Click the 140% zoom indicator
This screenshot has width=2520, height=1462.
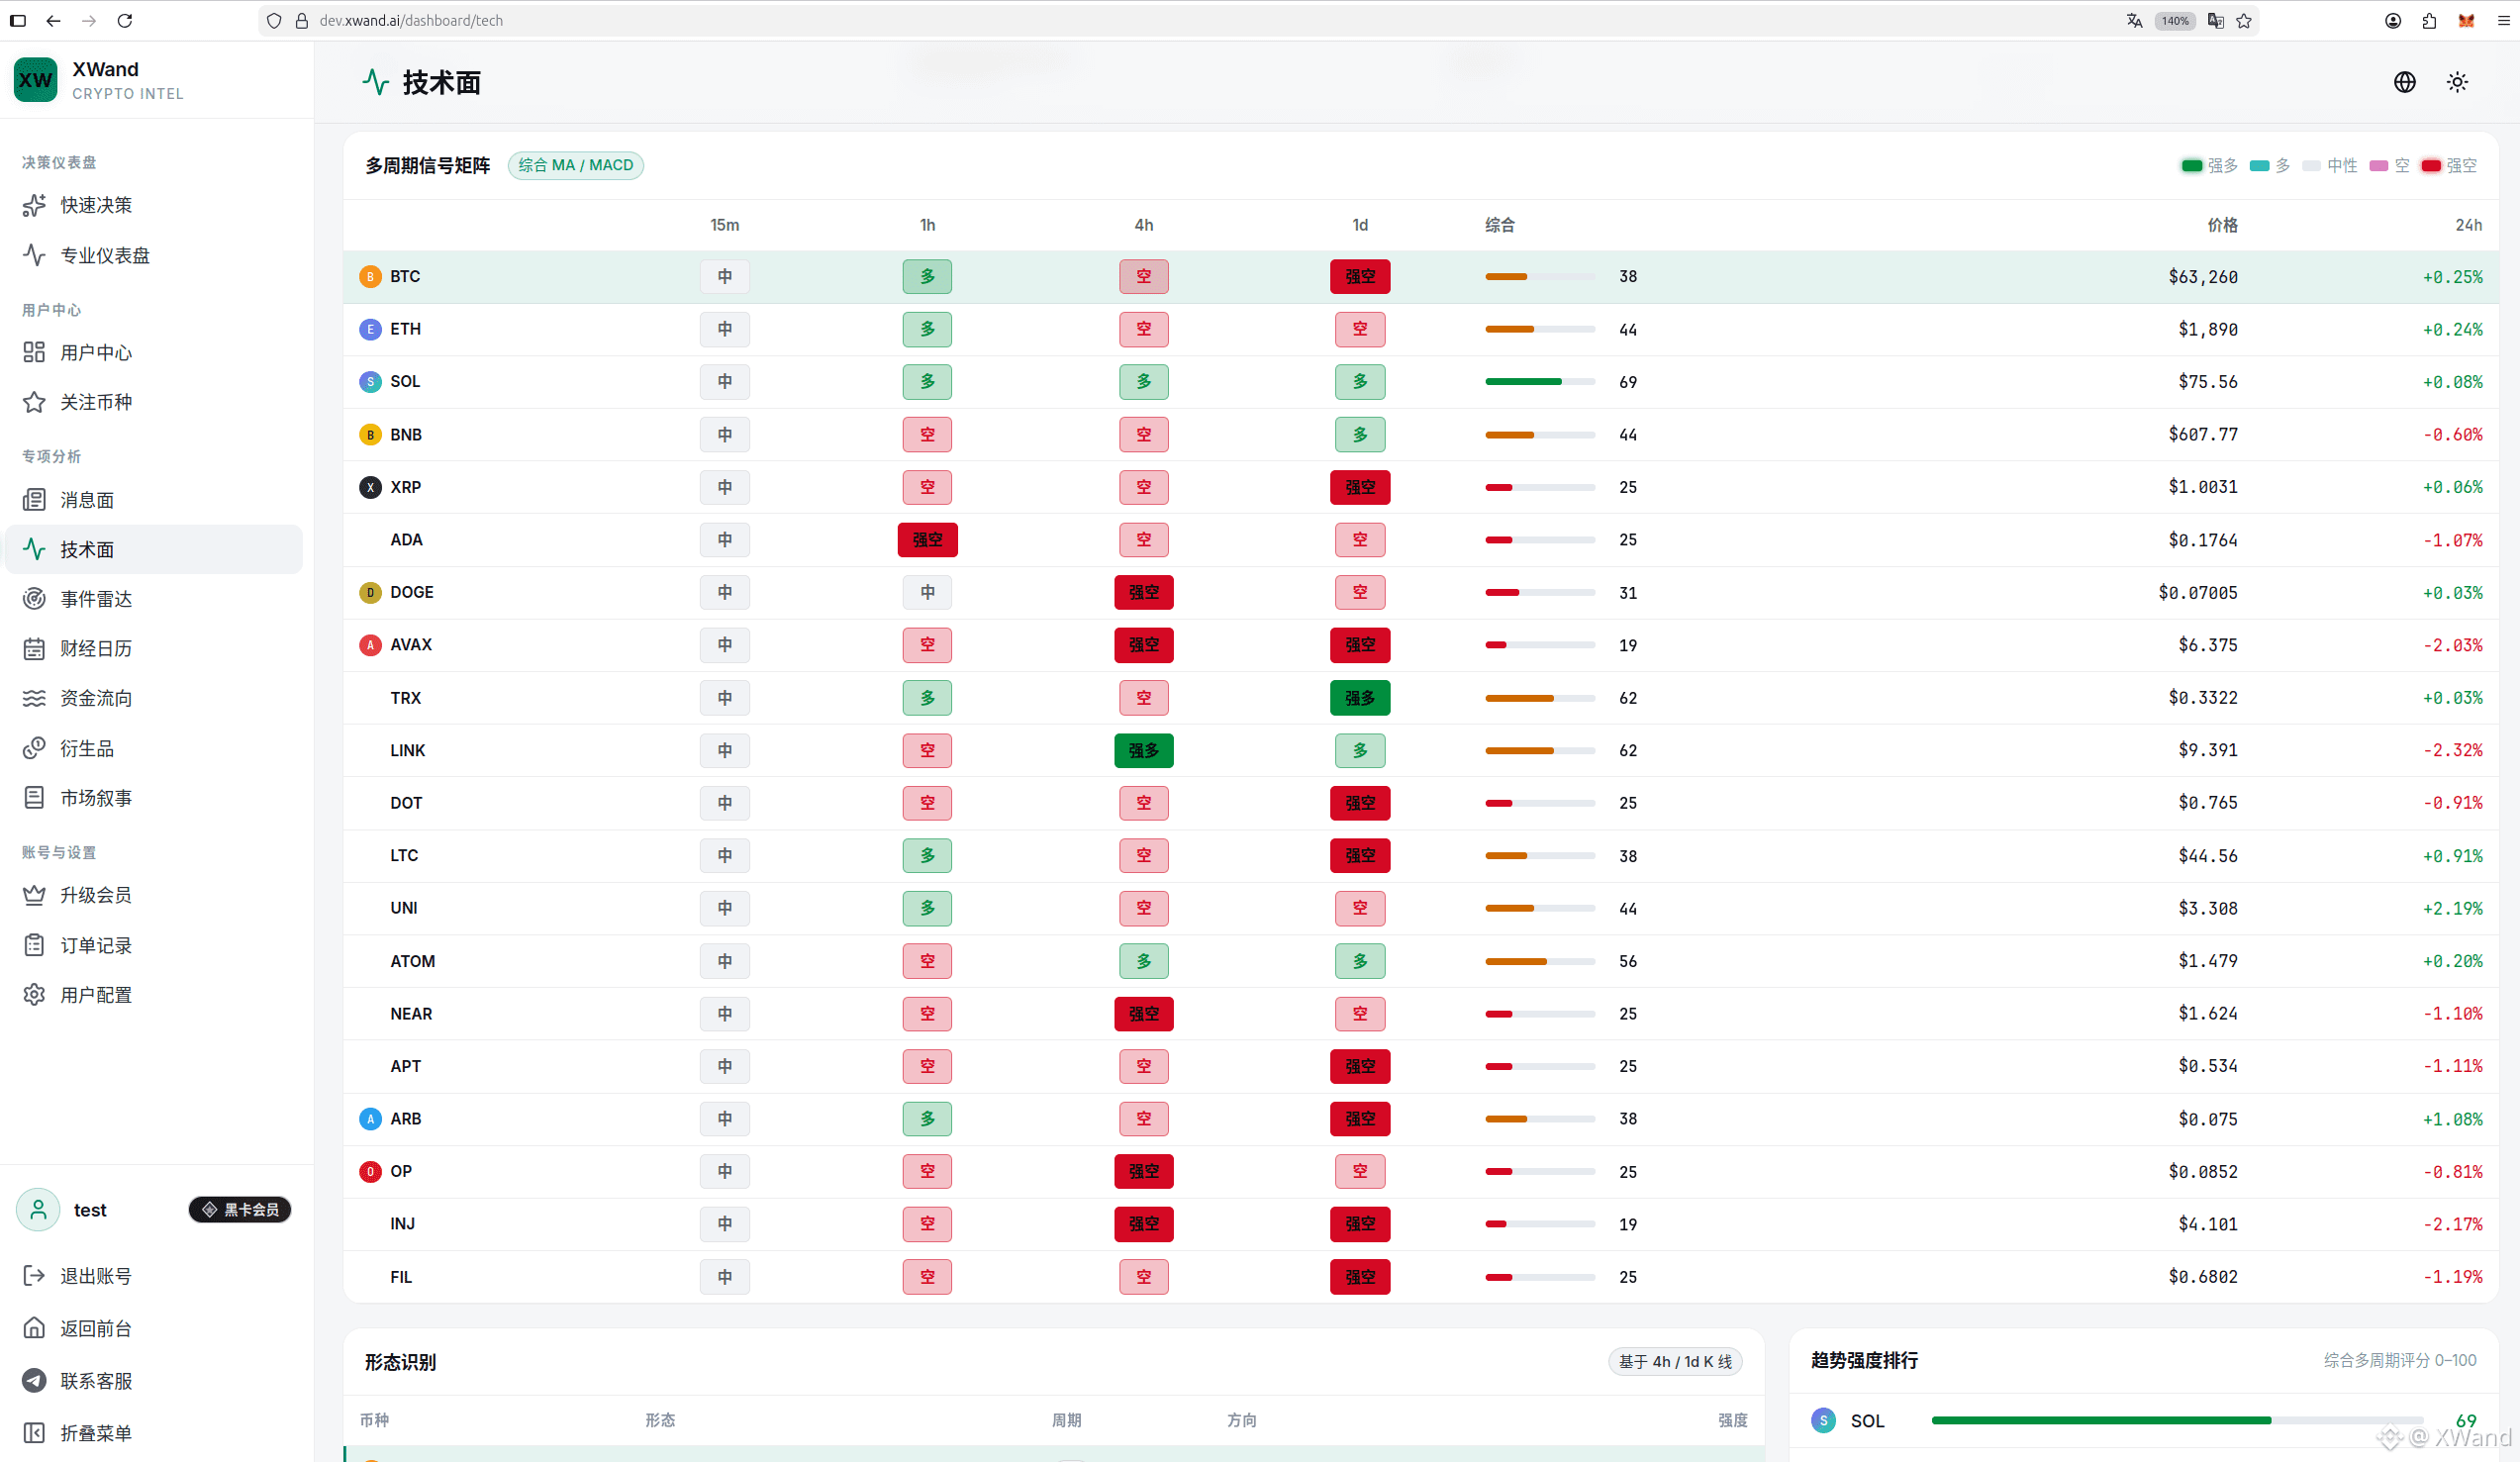tap(2175, 20)
